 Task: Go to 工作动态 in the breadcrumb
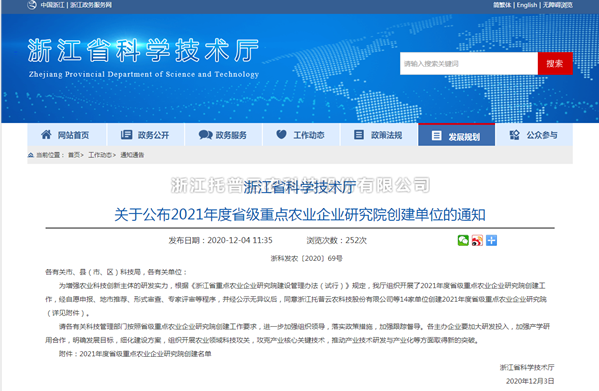pos(100,155)
